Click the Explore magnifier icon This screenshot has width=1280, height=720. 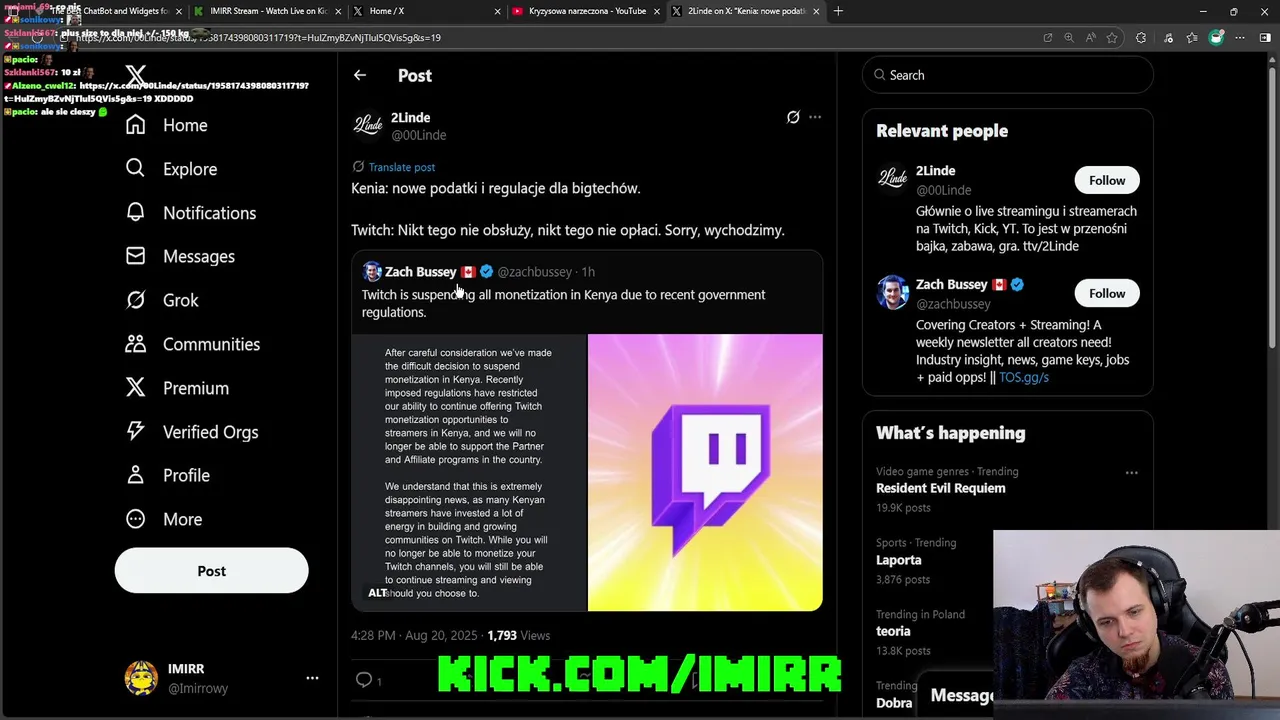click(x=135, y=168)
